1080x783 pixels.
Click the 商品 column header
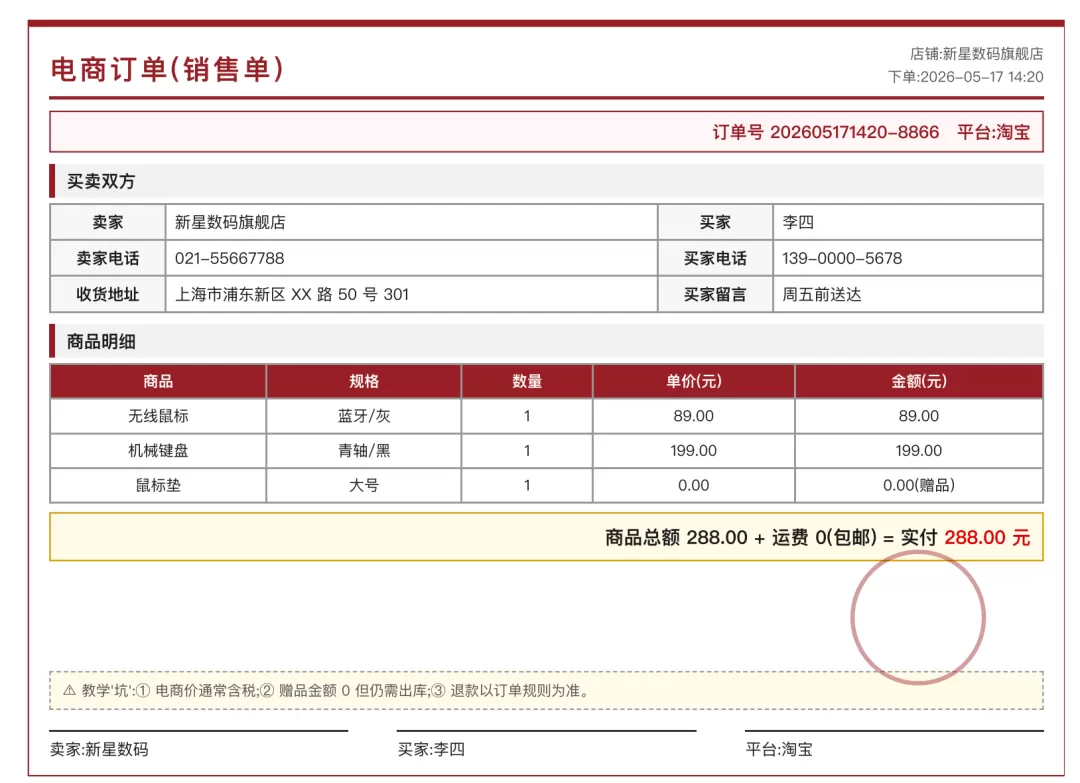(158, 381)
